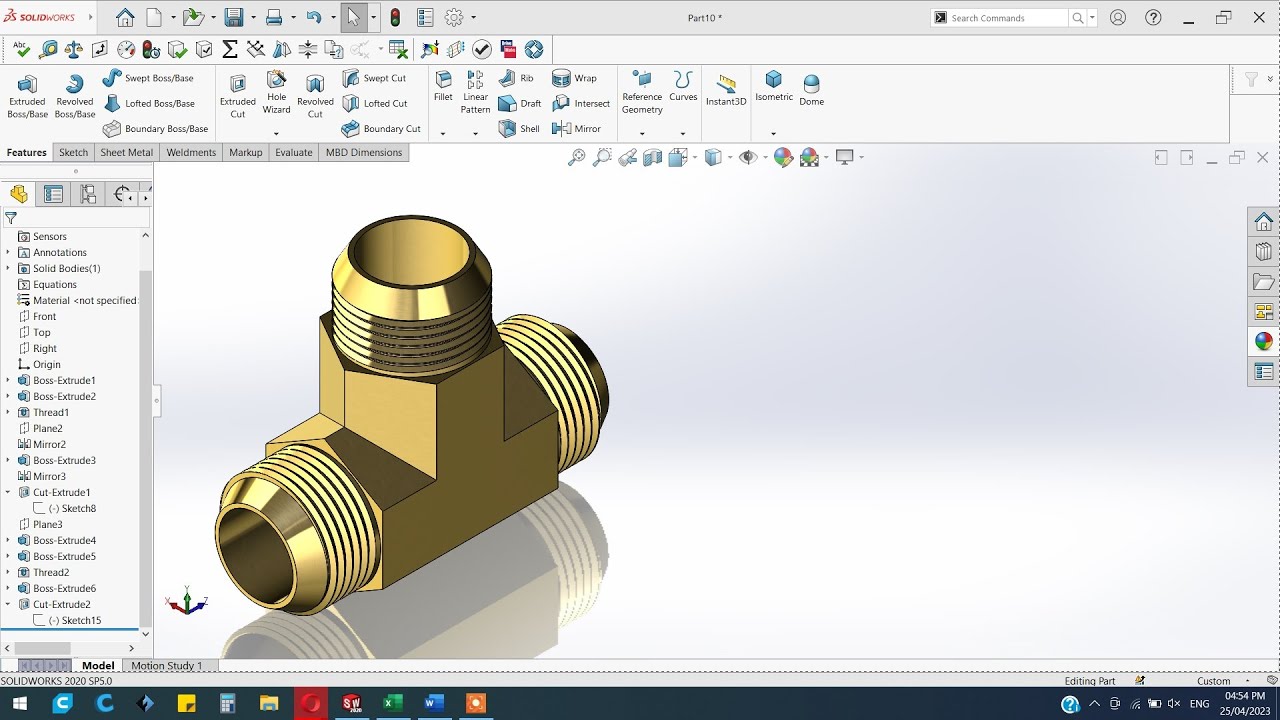Click the Appearances task pane icon

[1264, 341]
